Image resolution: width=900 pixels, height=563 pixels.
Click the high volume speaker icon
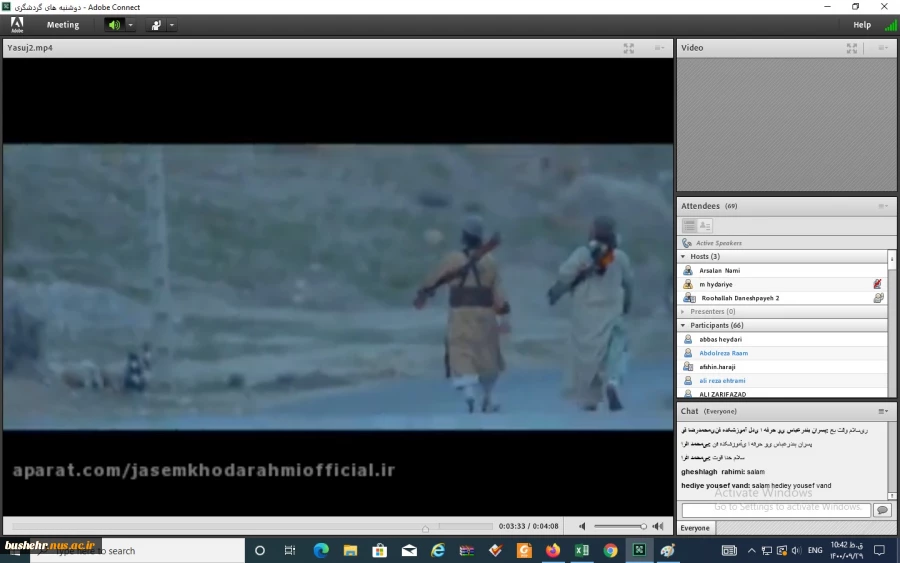click(658, 526)
